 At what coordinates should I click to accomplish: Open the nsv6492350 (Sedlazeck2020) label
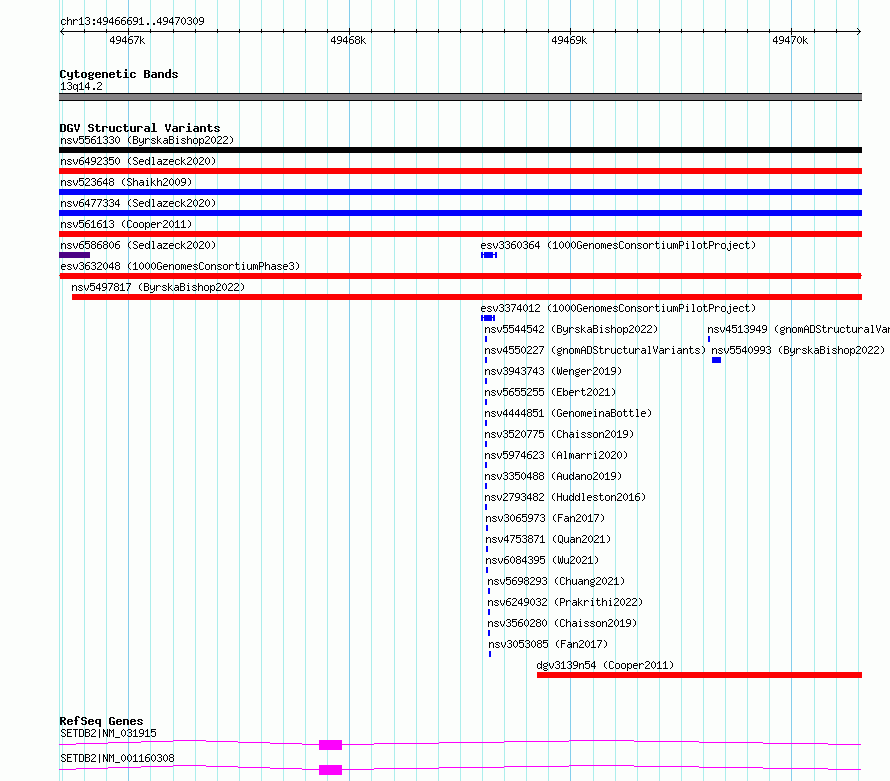pyautogui.click(x=138, y=161)
